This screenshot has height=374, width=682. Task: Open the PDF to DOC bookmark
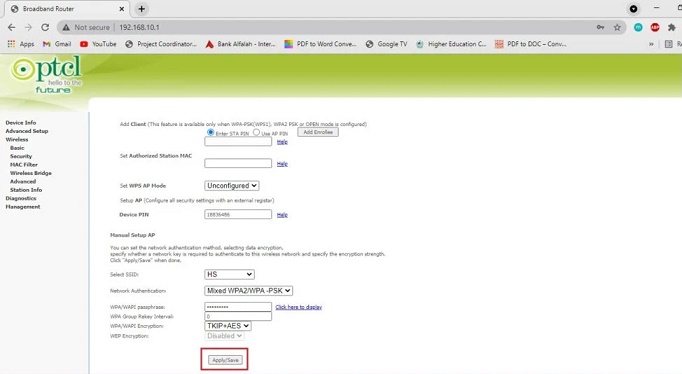[531, 44]
